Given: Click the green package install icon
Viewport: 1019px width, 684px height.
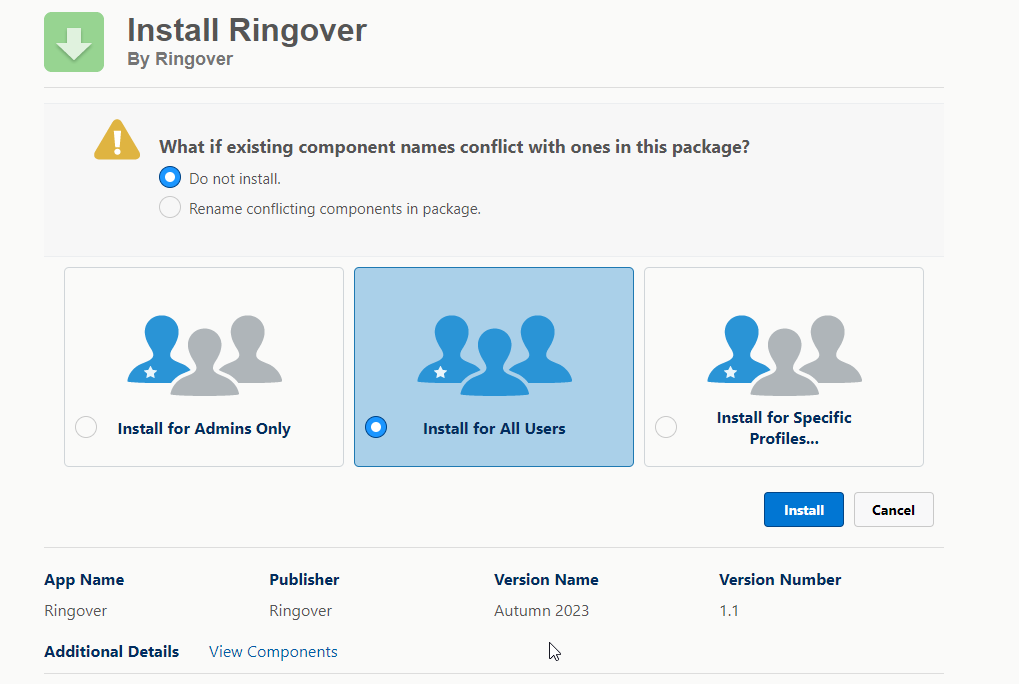Looking at the screenshot, I should 73,42.
